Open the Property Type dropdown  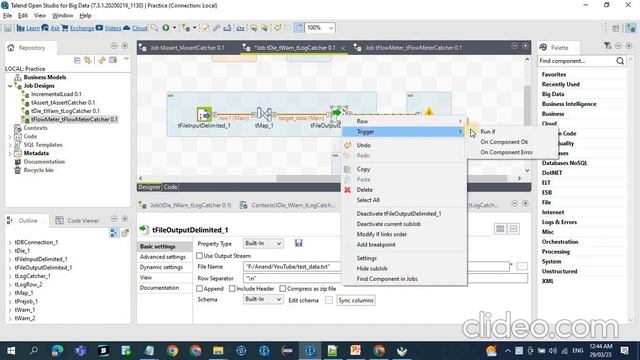click(263, 243)
